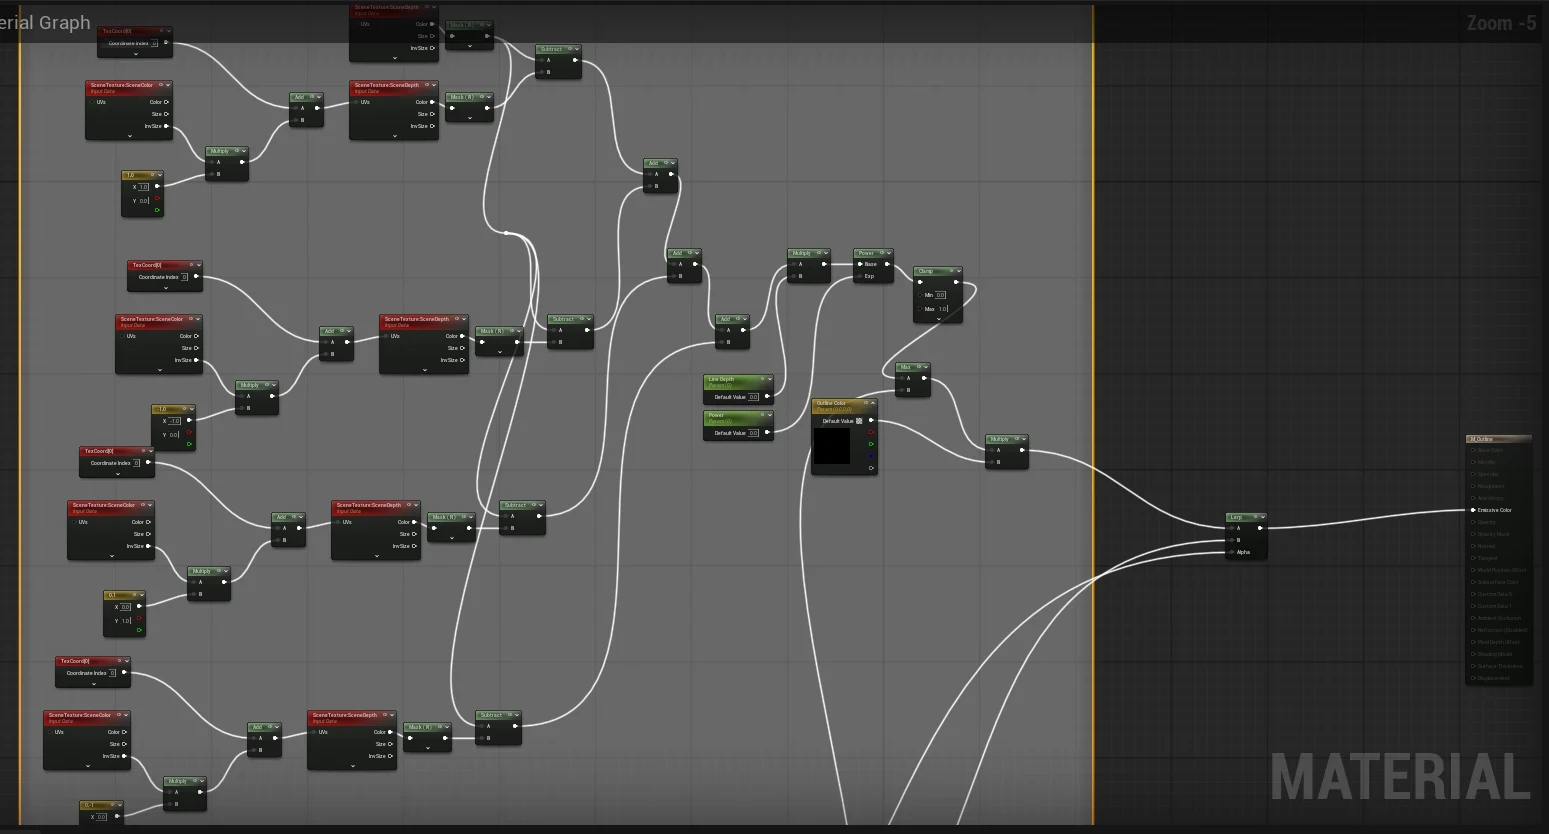Click the Max input pin on Clamp node
The width and height of the screenshot is (1549, 834).
920,309
